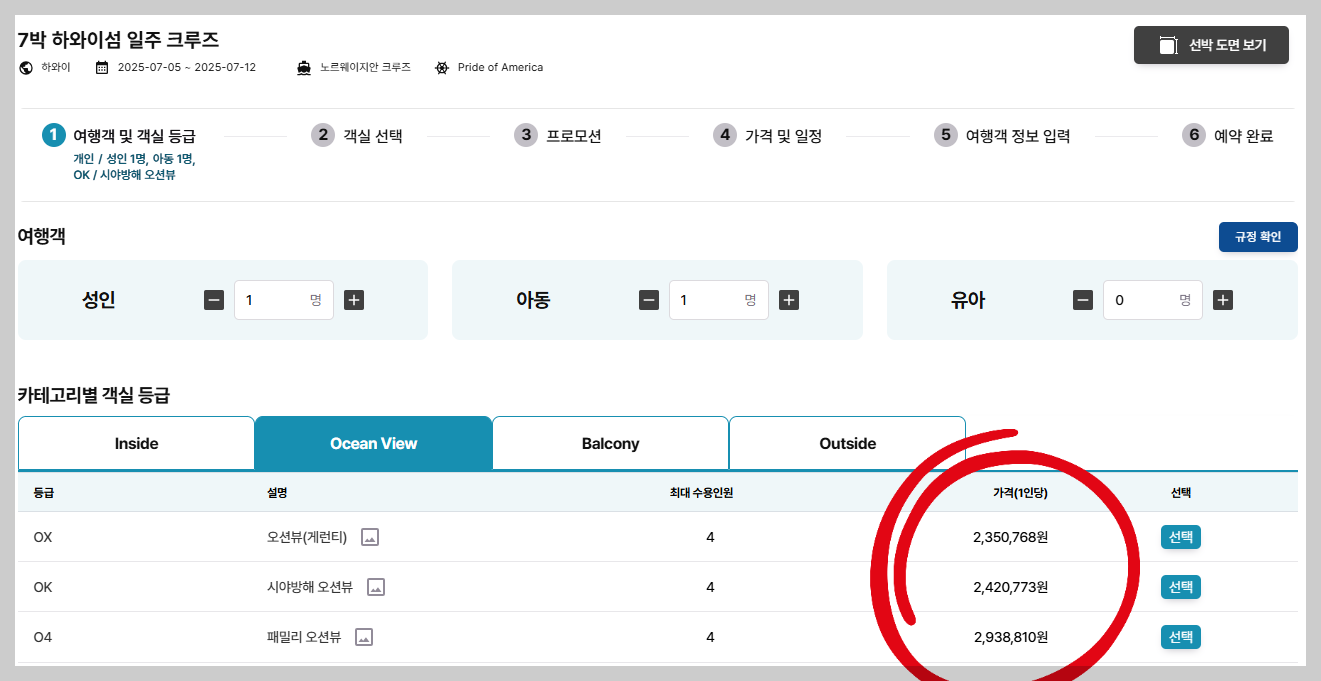The image size is (1321, 681).
Task: Decrease the adult count with the minus button
Action: (x=214, y=299)
